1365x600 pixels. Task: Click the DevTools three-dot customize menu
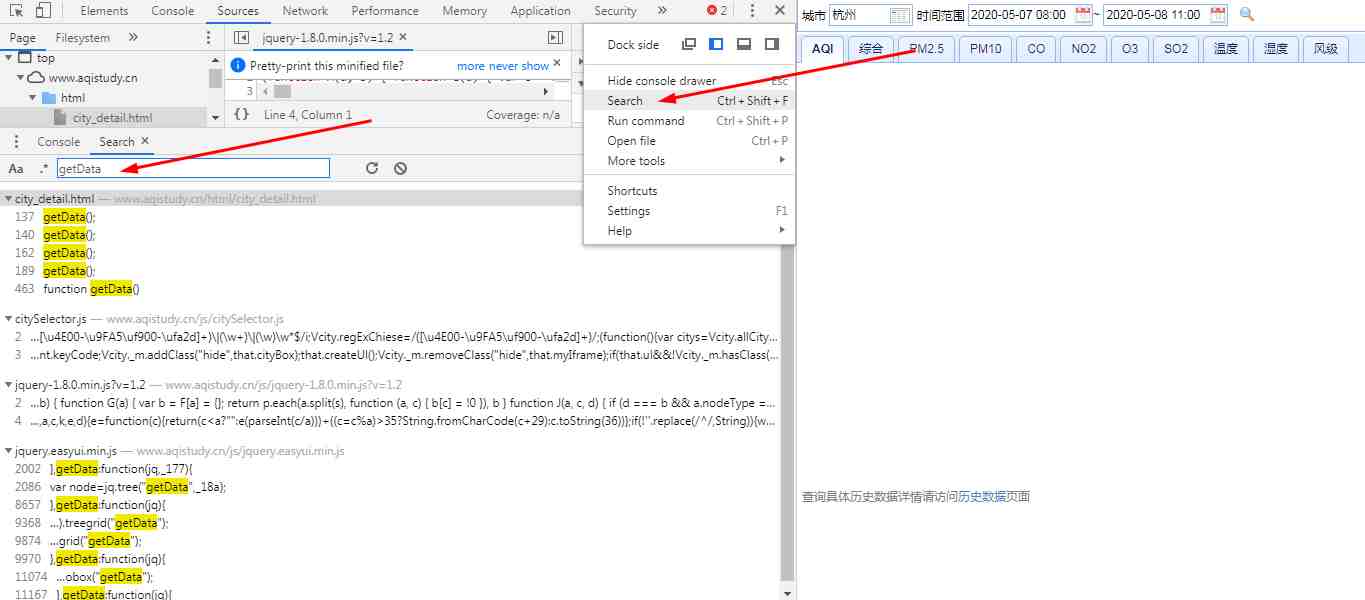tap(751, 11)
